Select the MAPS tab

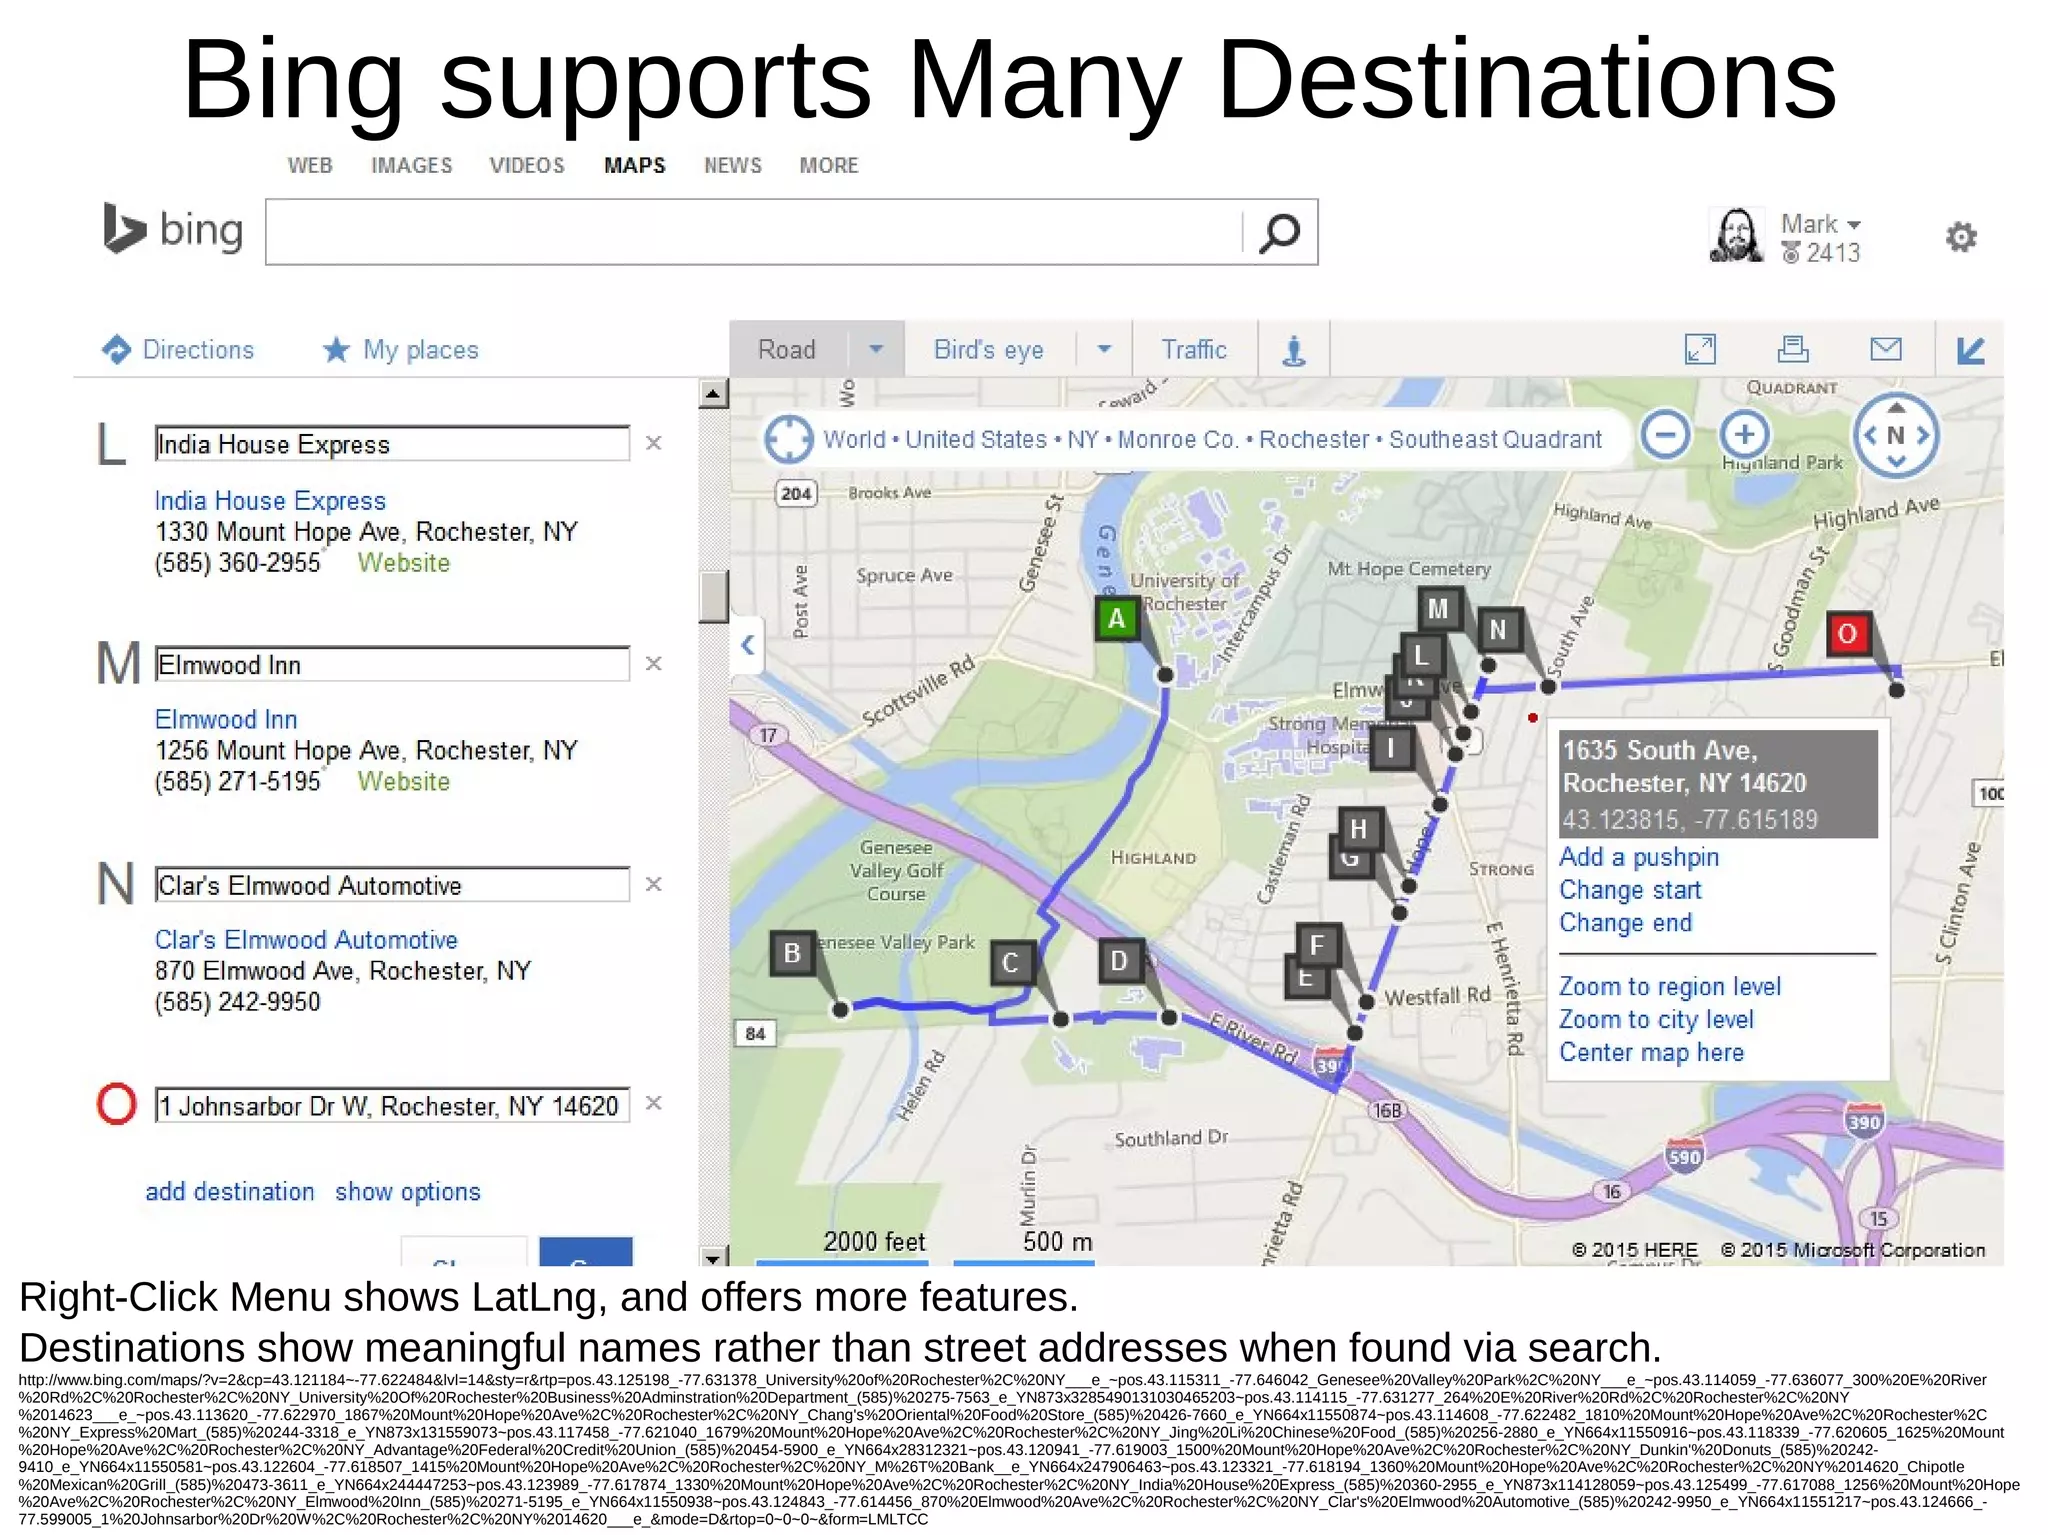[634, 166]
